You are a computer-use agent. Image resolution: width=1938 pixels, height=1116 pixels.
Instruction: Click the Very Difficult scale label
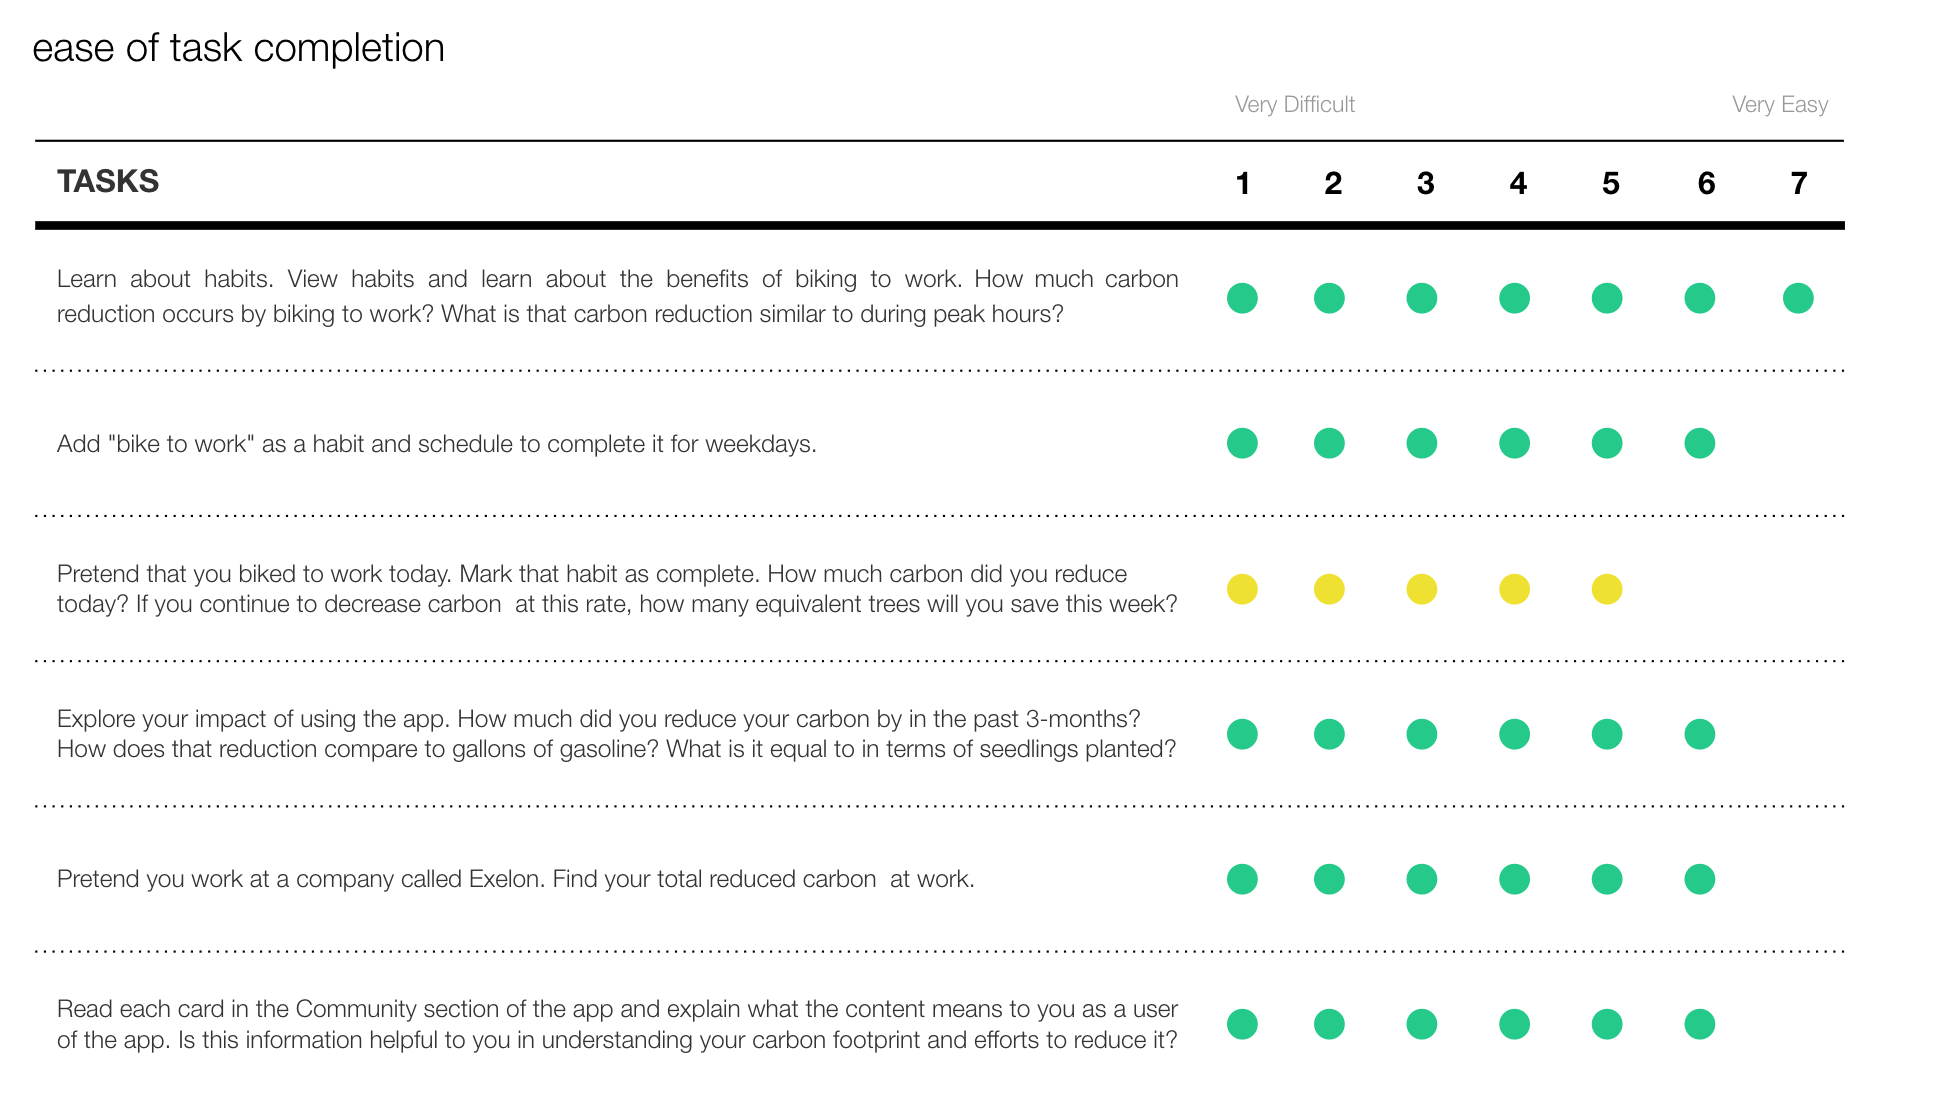[x=1295, y=104]
